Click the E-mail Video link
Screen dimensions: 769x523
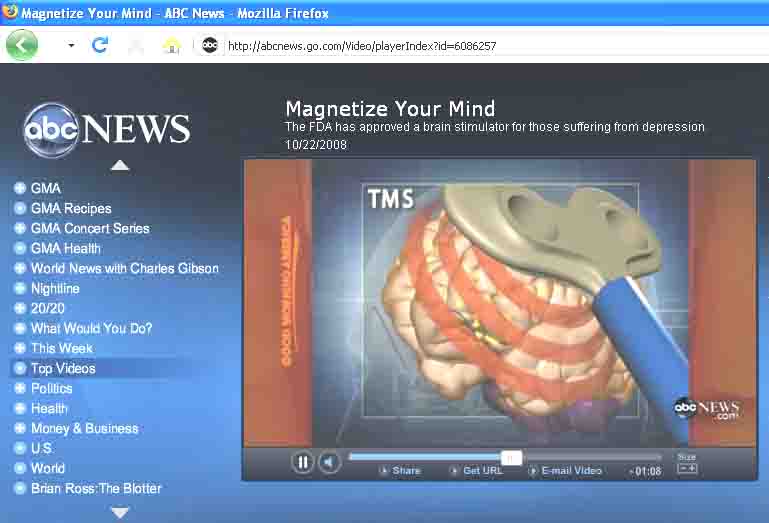pyautogui.click(x=571, y=471)
